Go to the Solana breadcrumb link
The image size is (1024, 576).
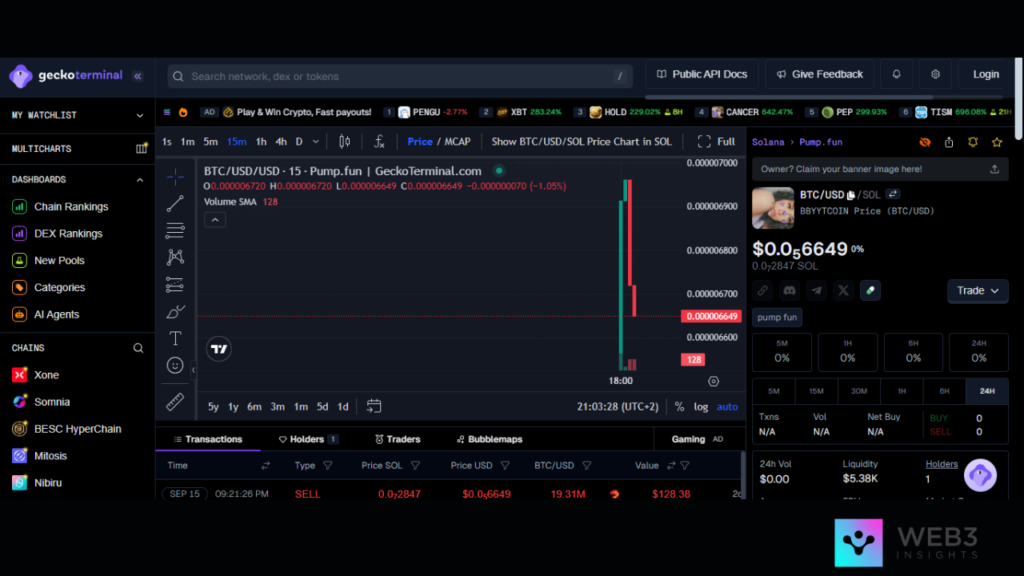pos(768,142)
